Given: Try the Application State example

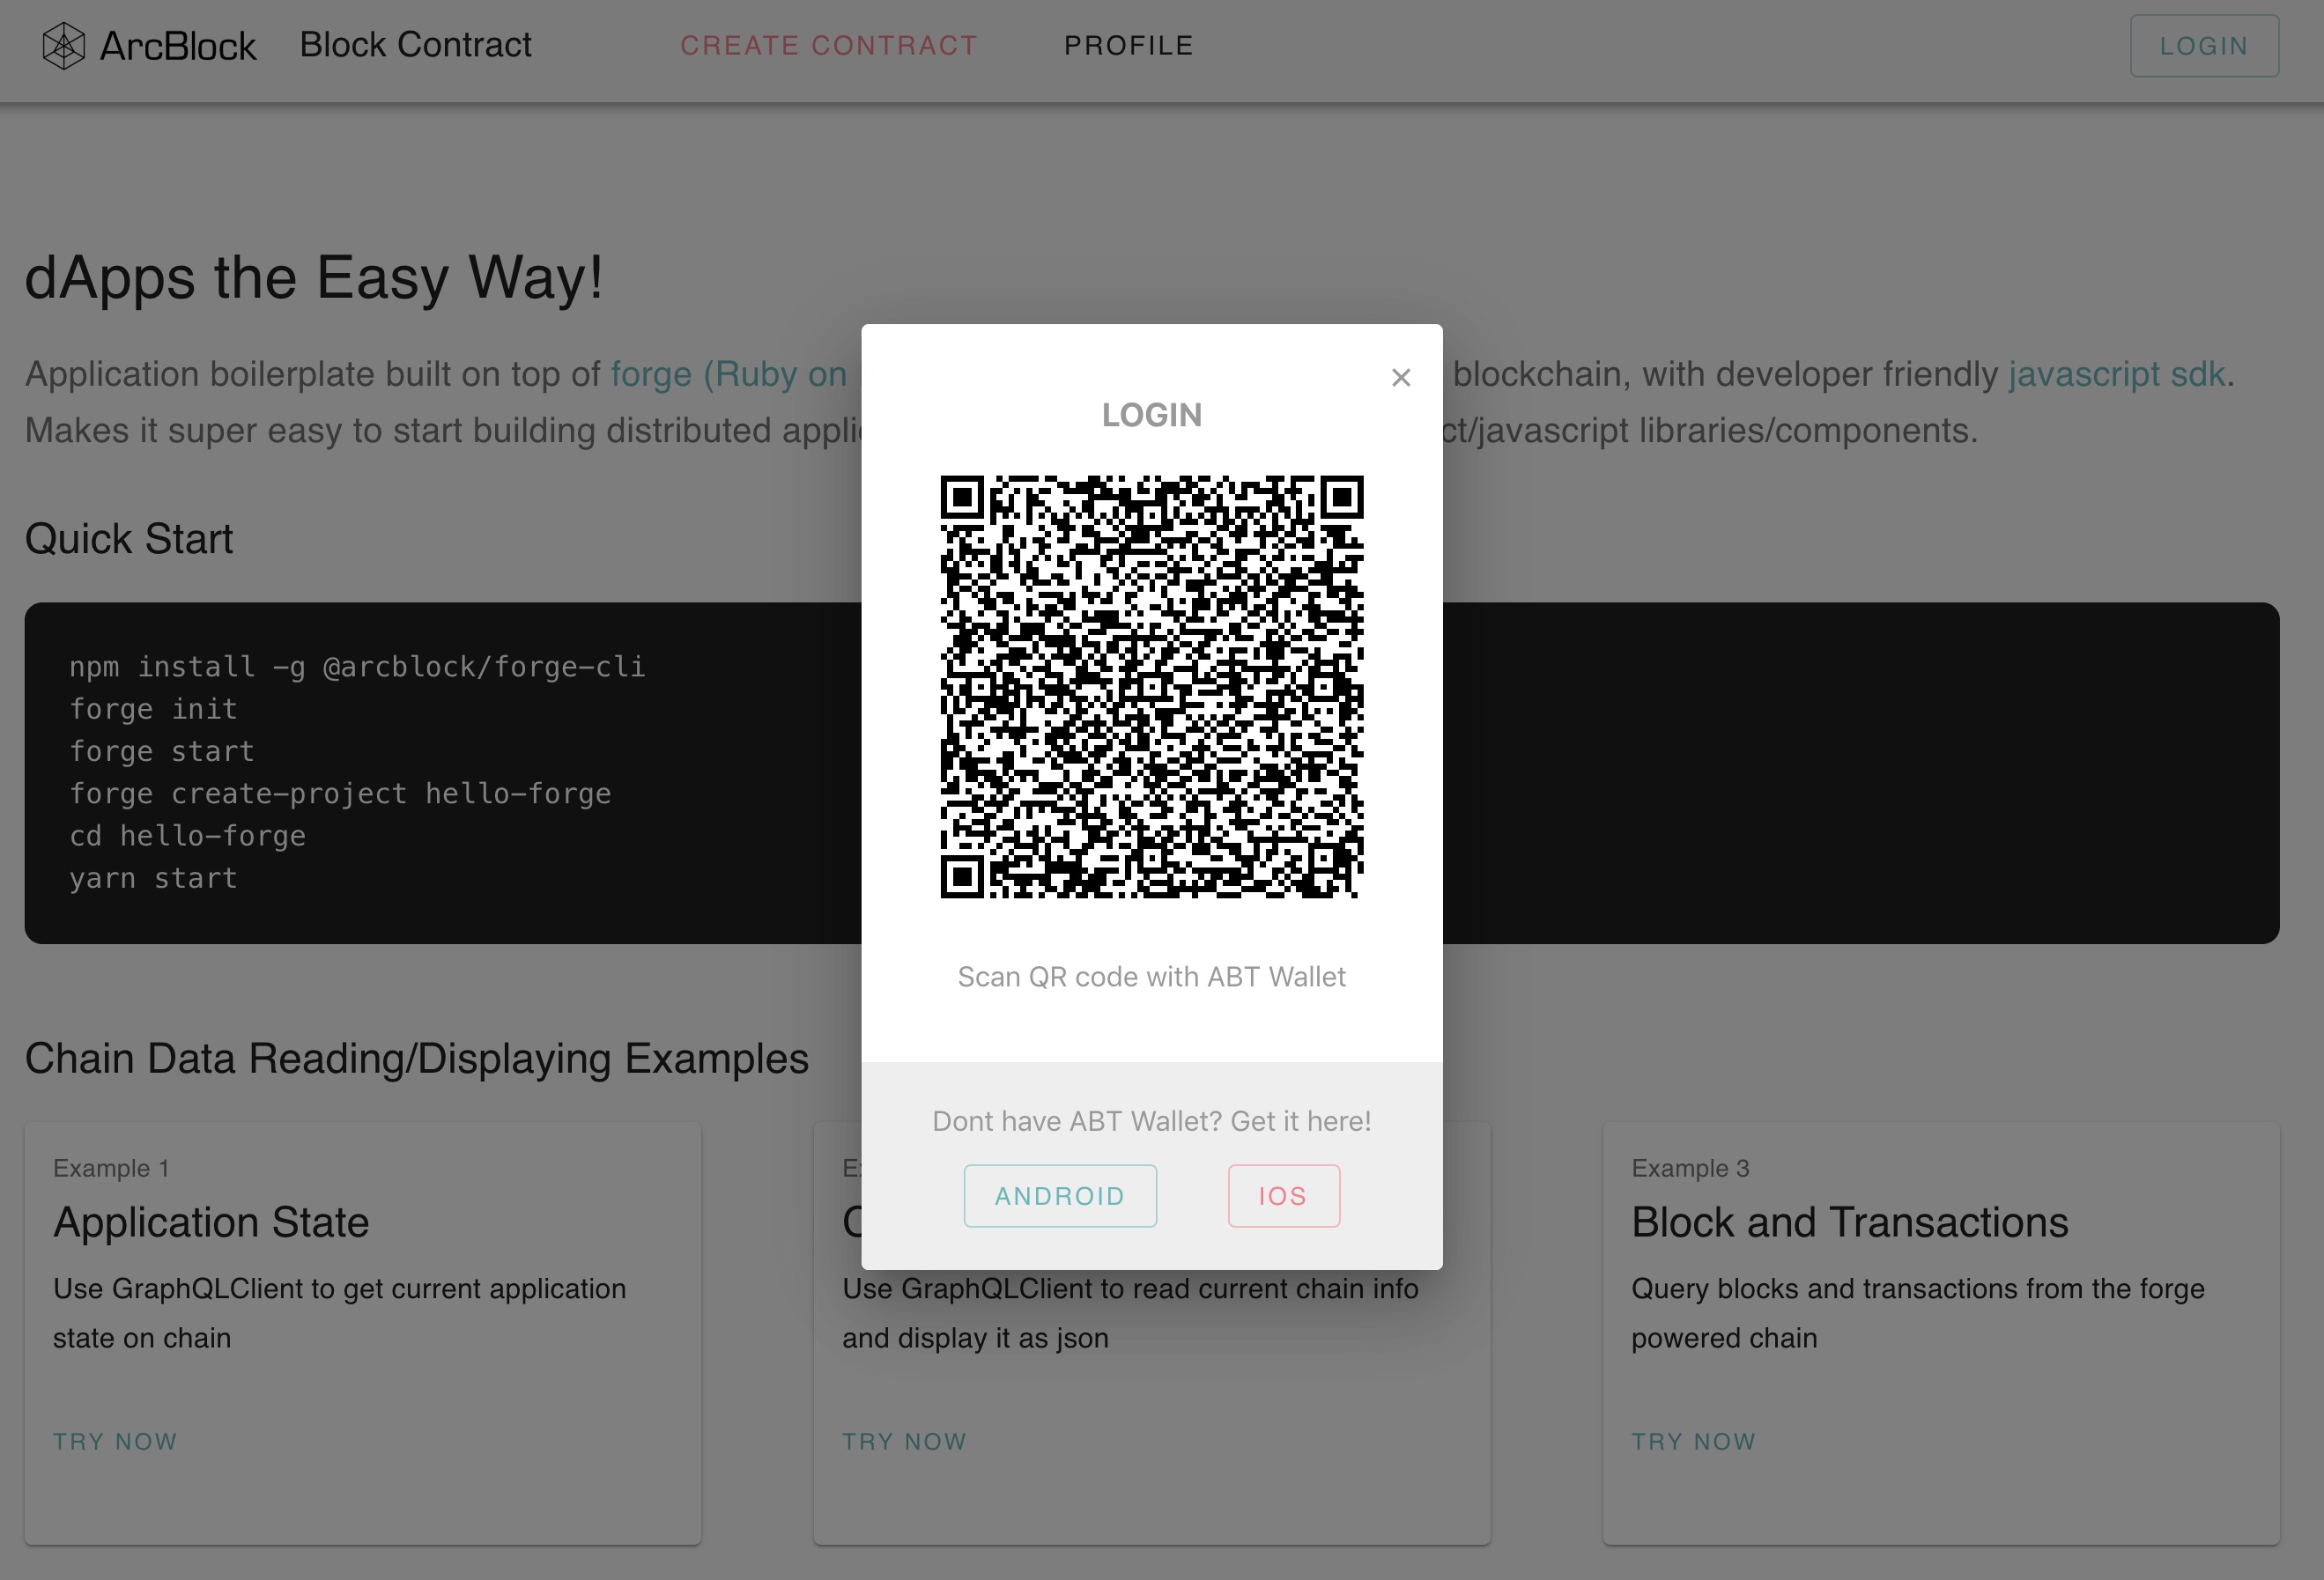Looking at the screenshot, I should [x=115, y=1441].
